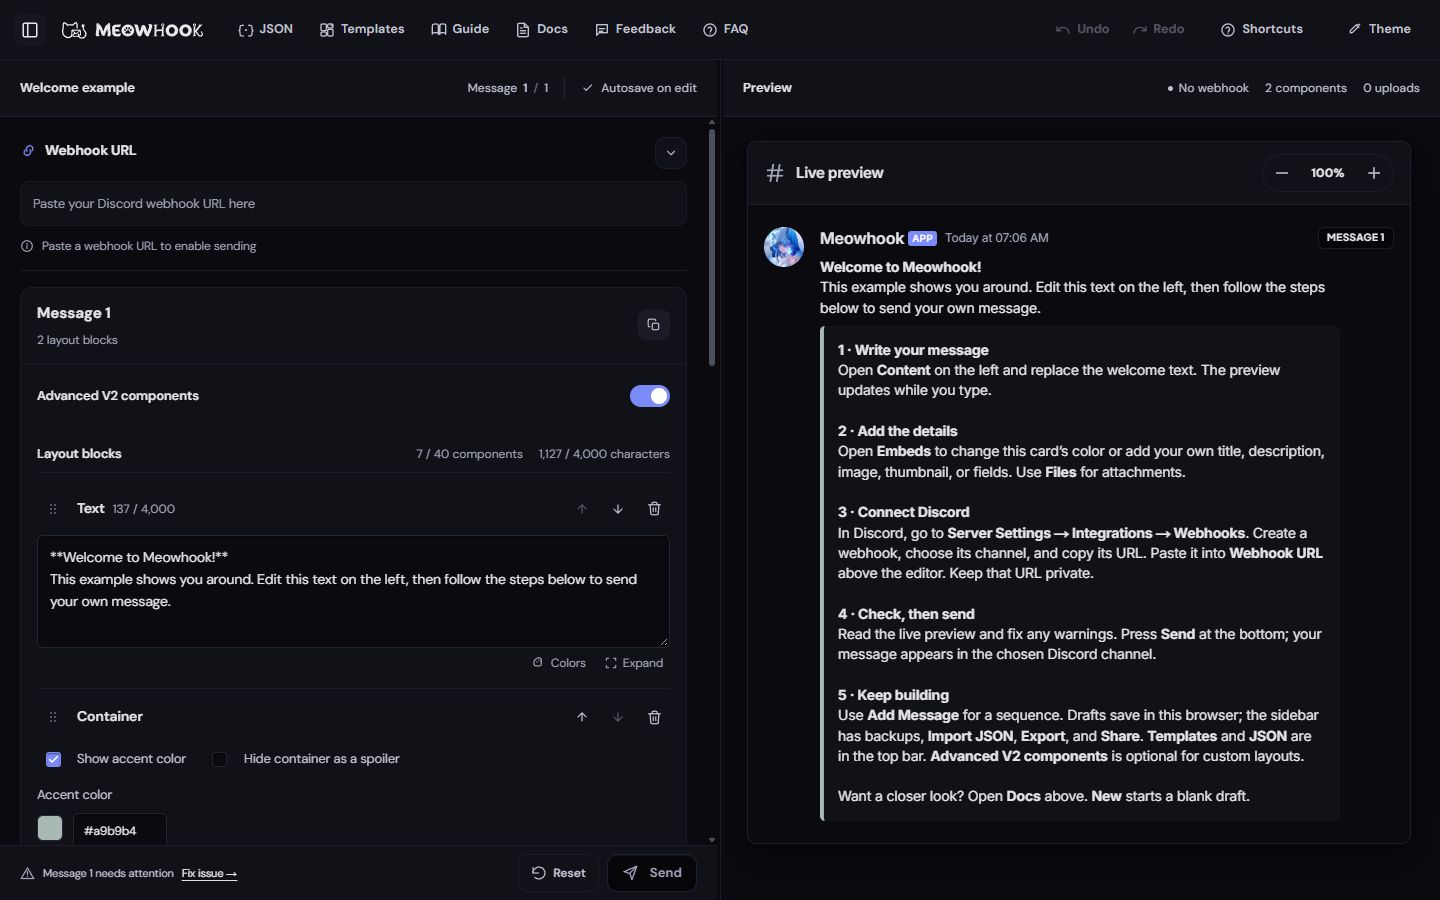The image size is (1440, 900).
Task: Collapse the Webhook URL section
Action: click(671, 153)
